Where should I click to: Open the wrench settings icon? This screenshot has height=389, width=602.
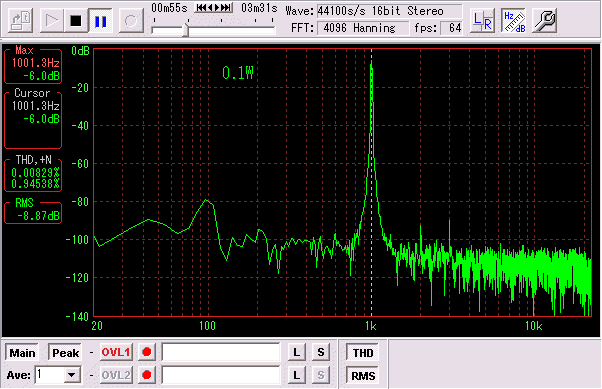[x=544, y=20]
